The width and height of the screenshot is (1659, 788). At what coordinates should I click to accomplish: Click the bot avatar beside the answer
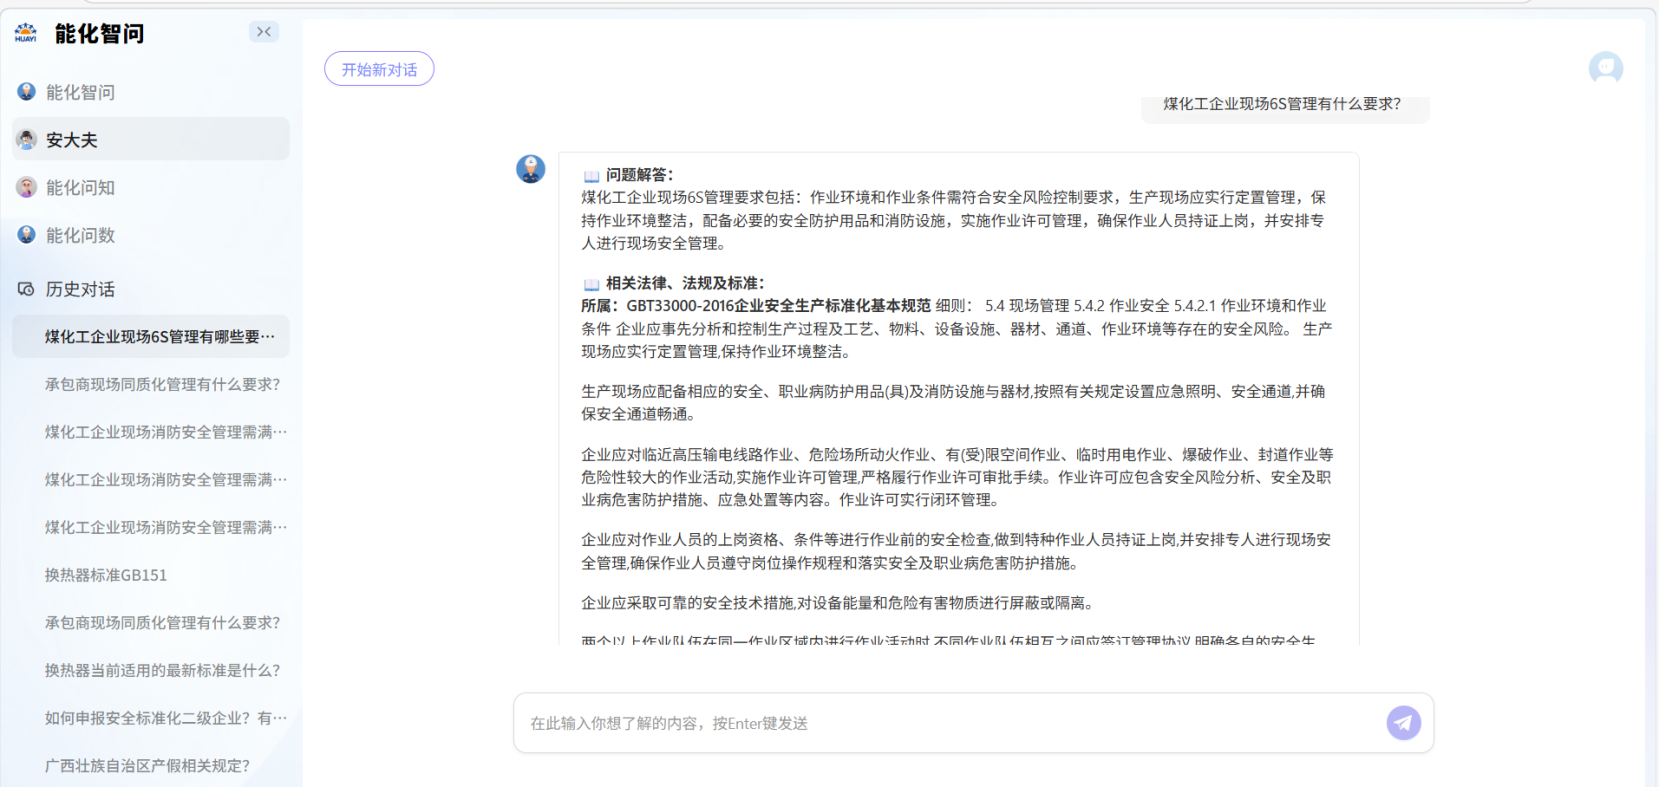(531, 169)
